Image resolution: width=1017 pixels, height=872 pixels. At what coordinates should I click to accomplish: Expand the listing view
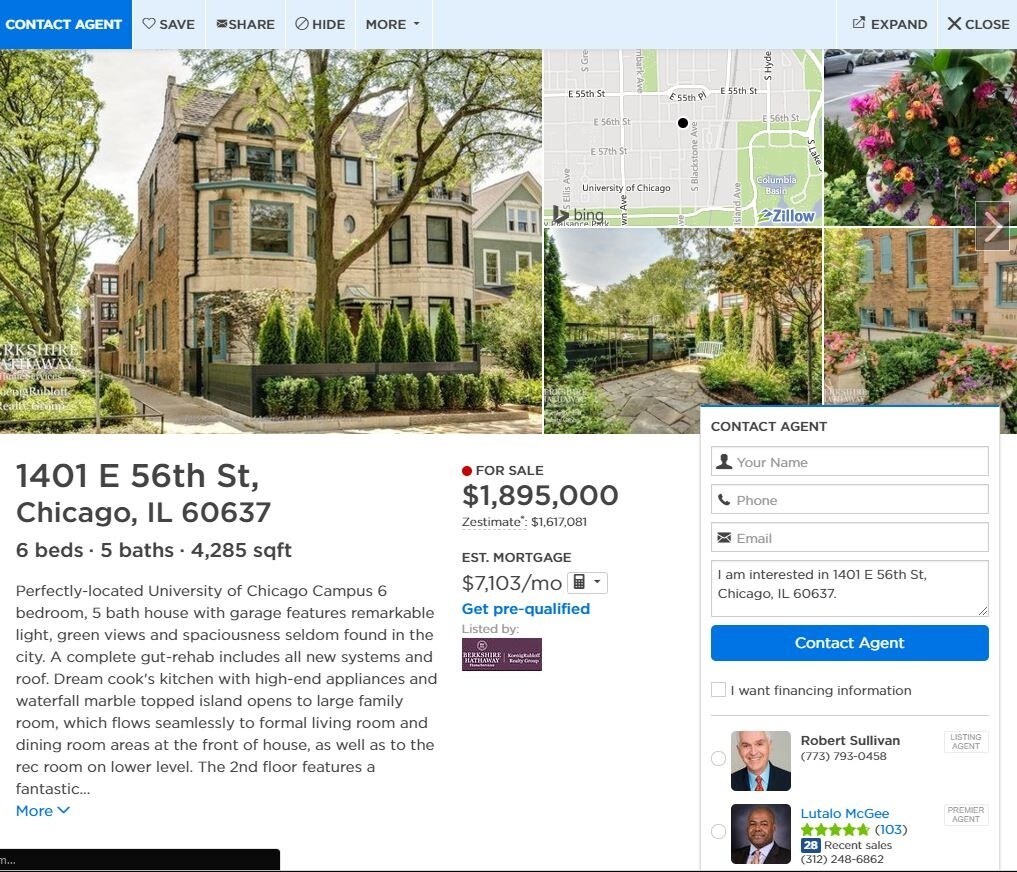pyautogui.click(x=889, y=24)
